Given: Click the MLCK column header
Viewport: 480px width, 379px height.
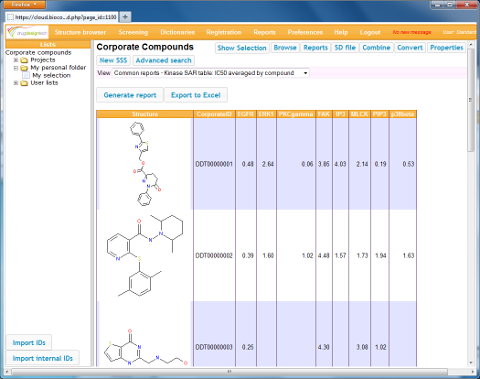Looking at the screenshot, I should coord(359,114).
